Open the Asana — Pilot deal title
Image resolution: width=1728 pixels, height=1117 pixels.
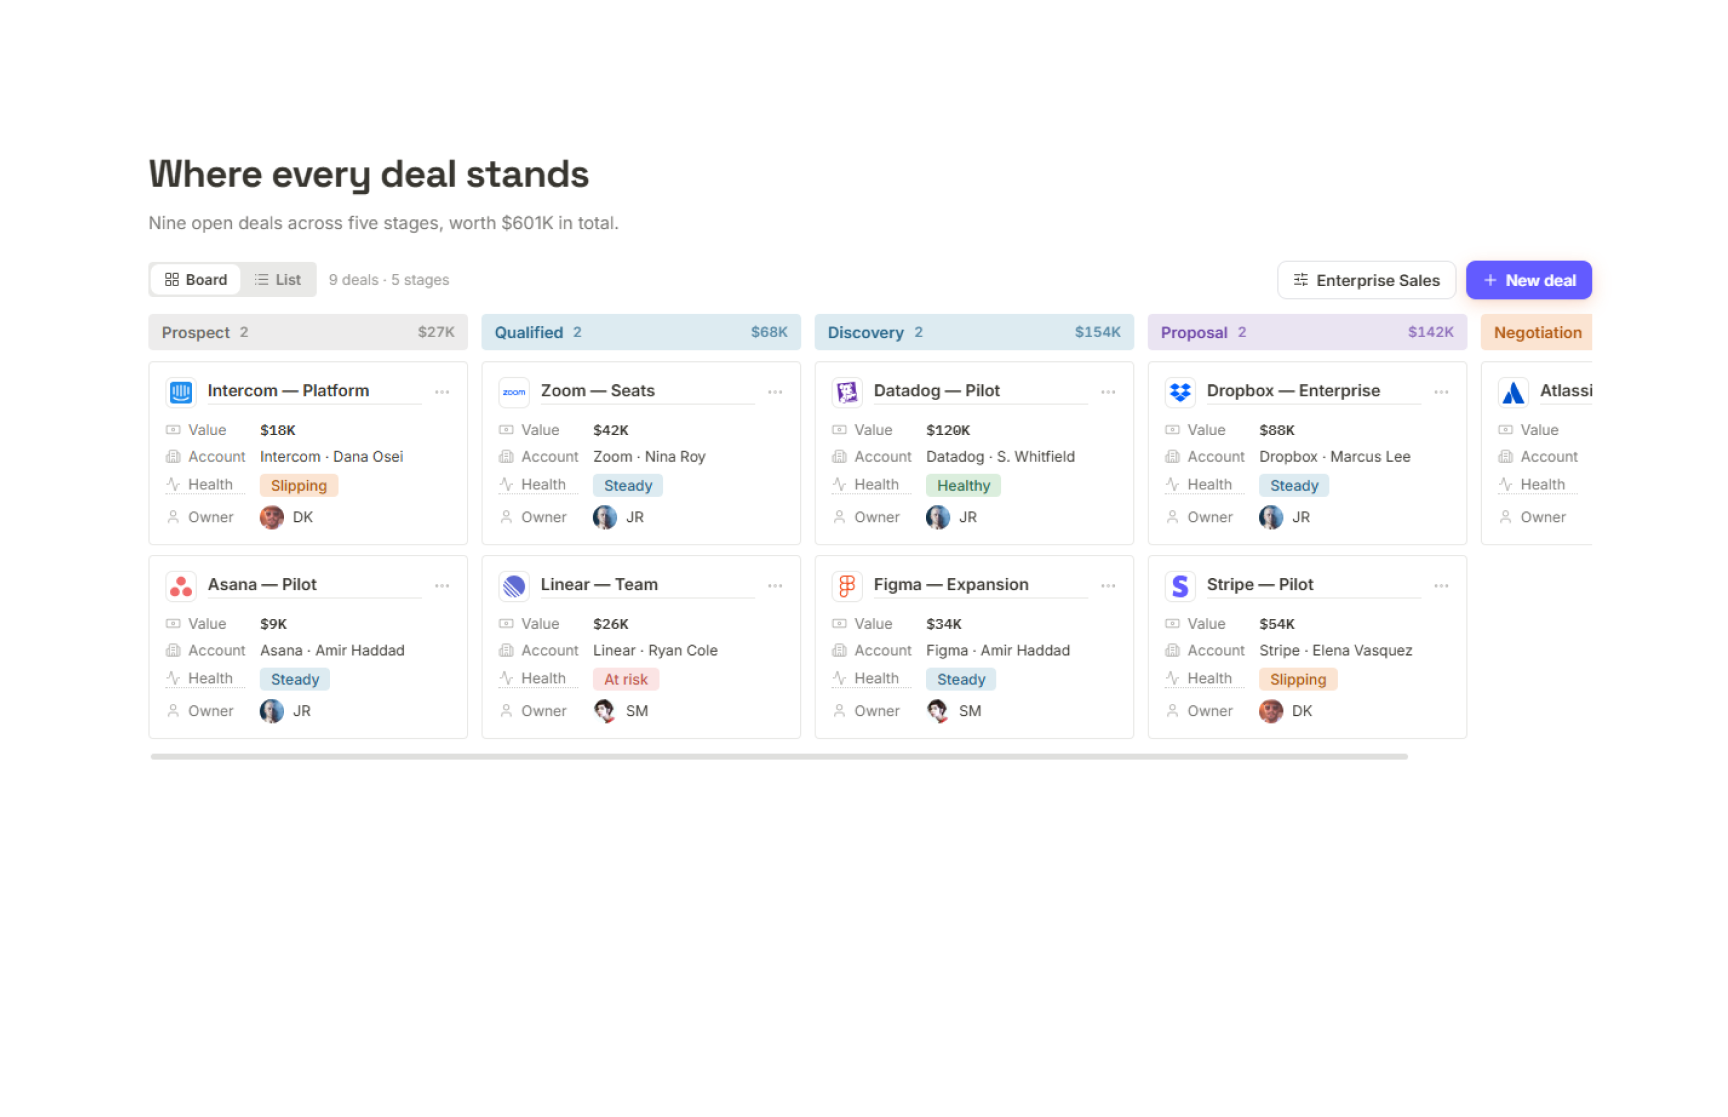pyautogui.click(x=262, y=585)
